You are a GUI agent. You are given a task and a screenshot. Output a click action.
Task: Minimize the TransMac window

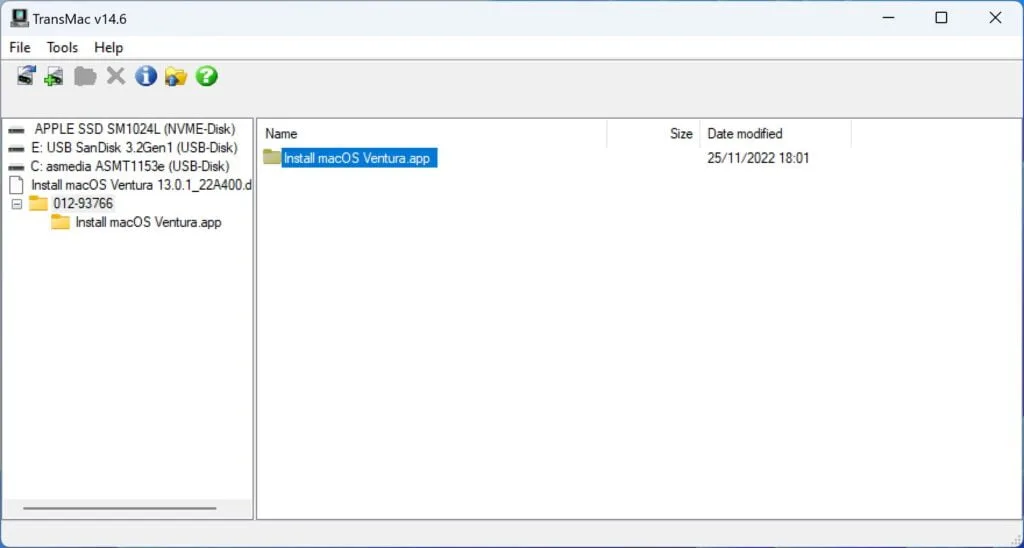tap(887, 18)
